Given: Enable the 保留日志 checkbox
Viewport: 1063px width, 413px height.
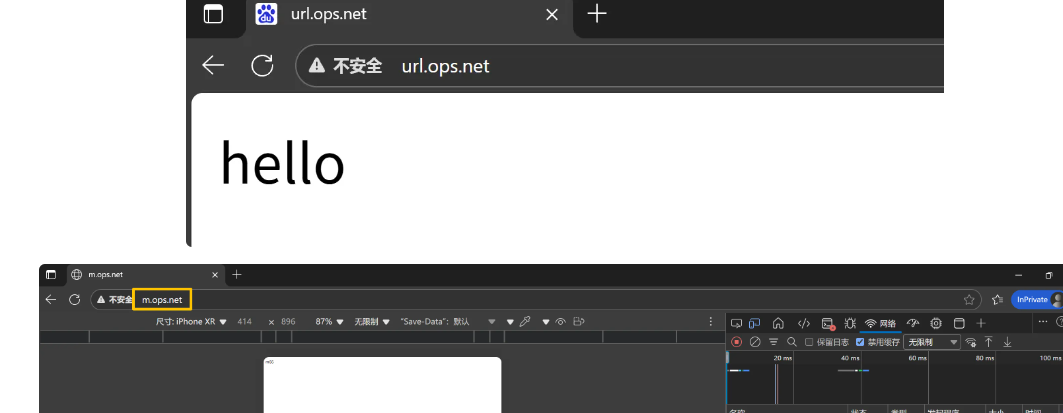Looking at the screenshot, I should click(809, 342).
